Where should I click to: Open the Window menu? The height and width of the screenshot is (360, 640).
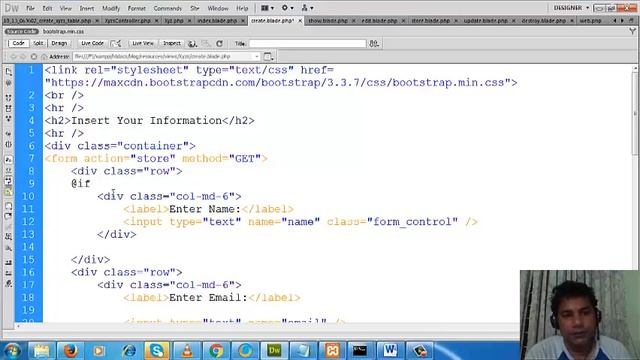[x=218, y=8]
